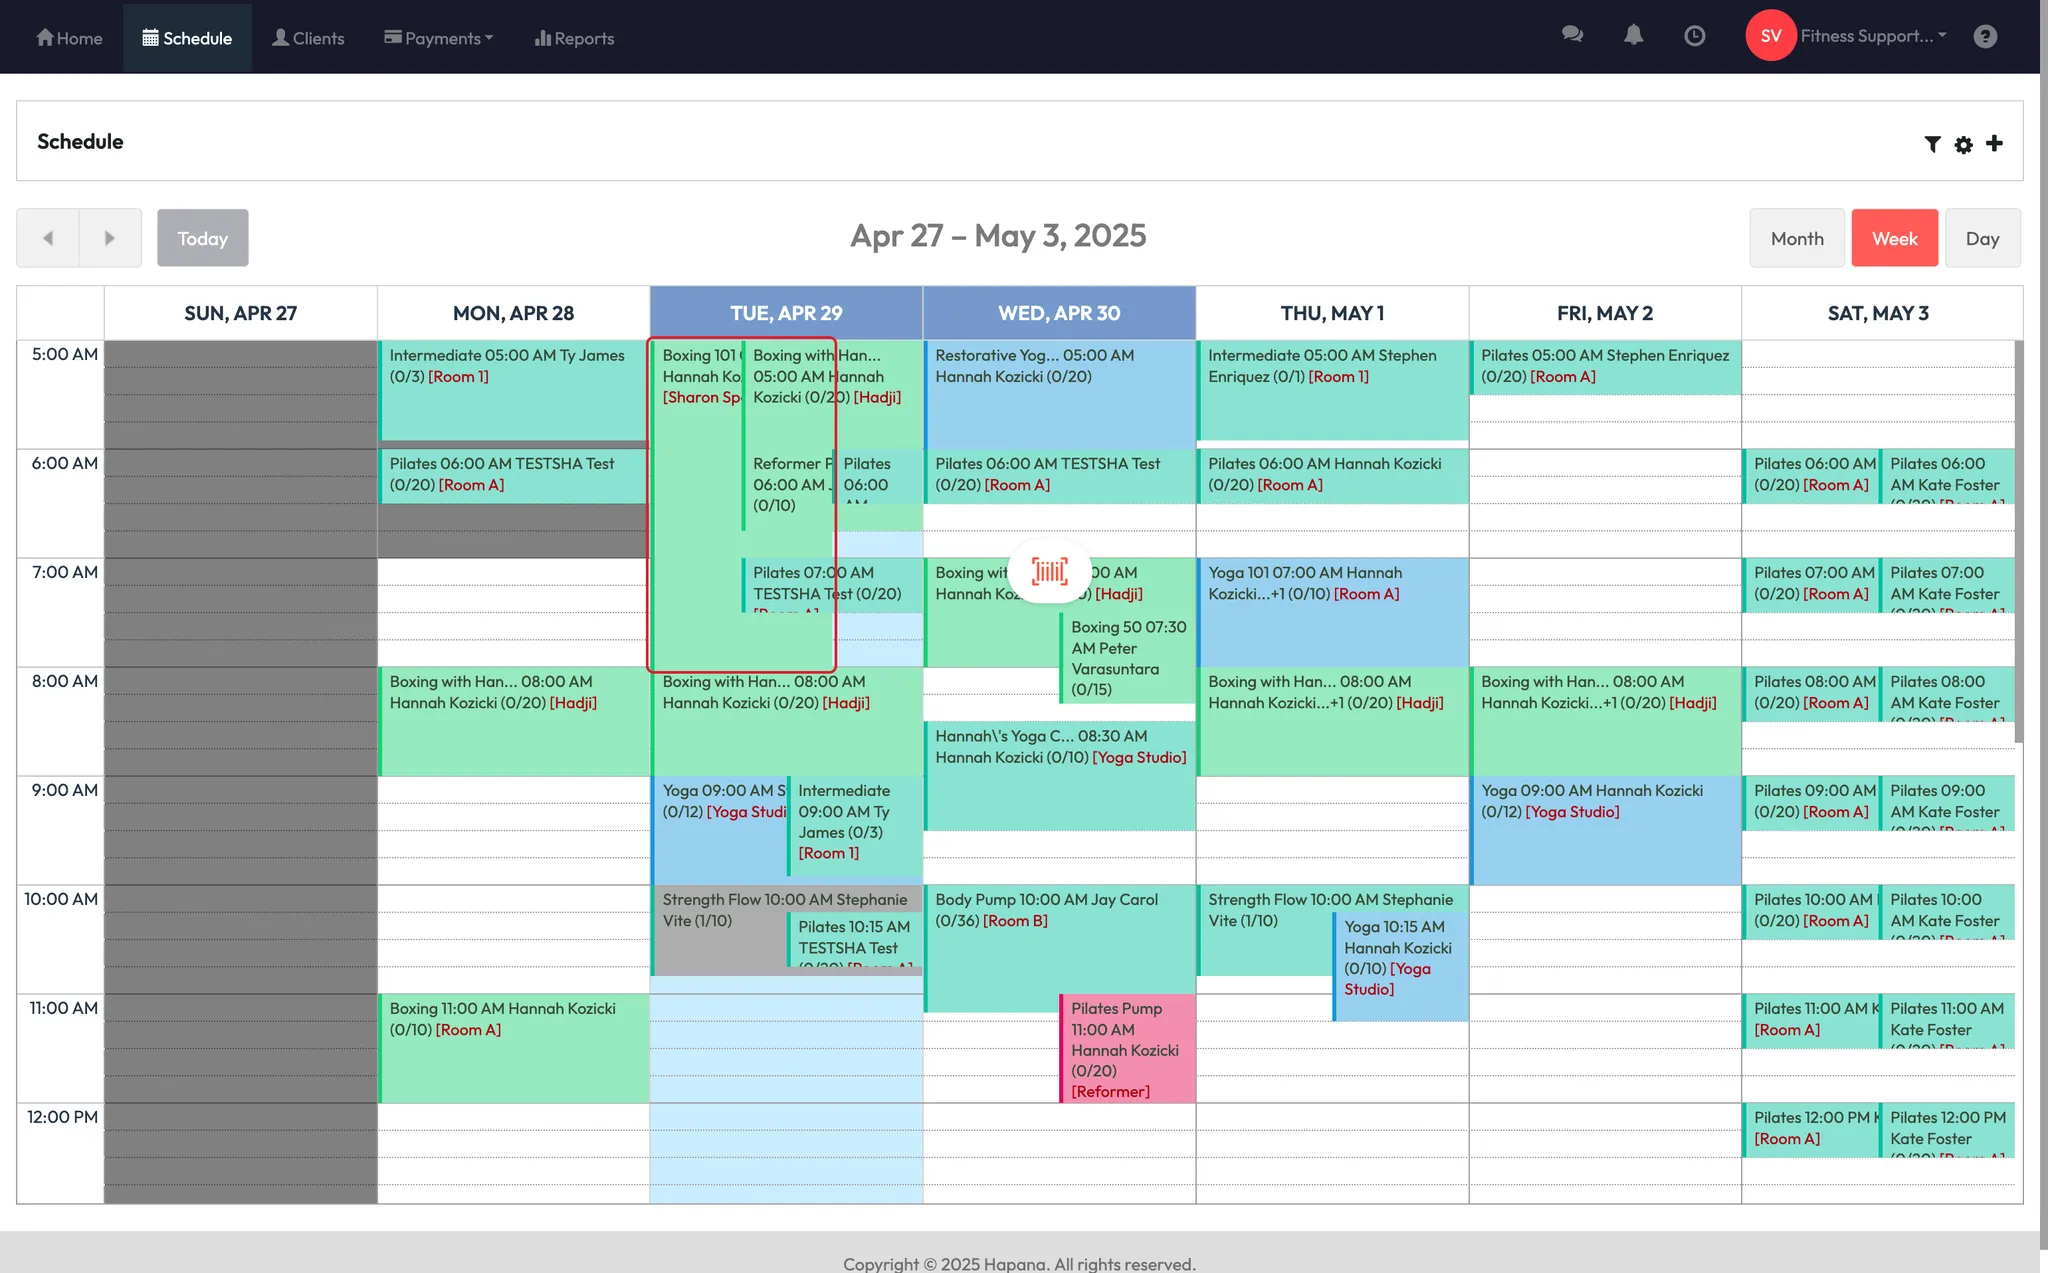Open the Clients tab
This screenshot has height=1273, width=2048.
point(308,38)
